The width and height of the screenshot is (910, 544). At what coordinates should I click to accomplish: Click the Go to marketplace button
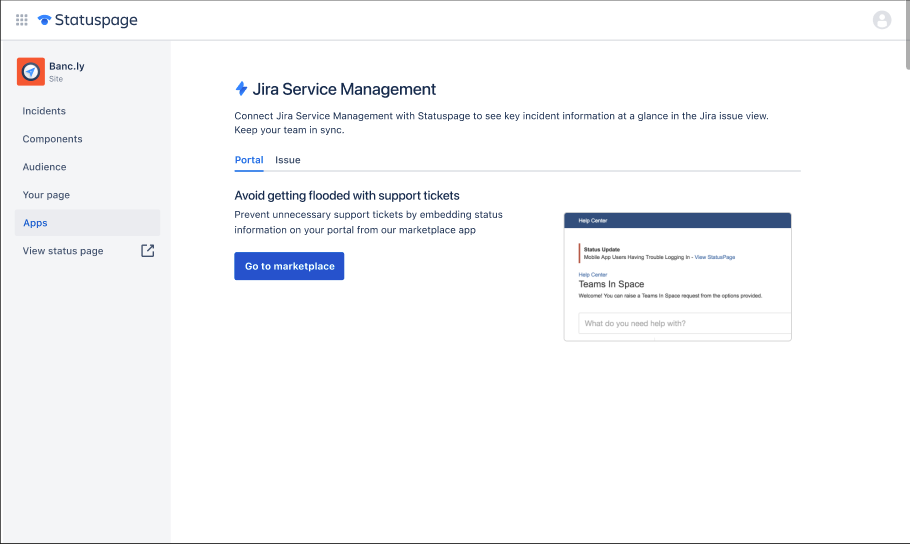[x=289, y=266]
